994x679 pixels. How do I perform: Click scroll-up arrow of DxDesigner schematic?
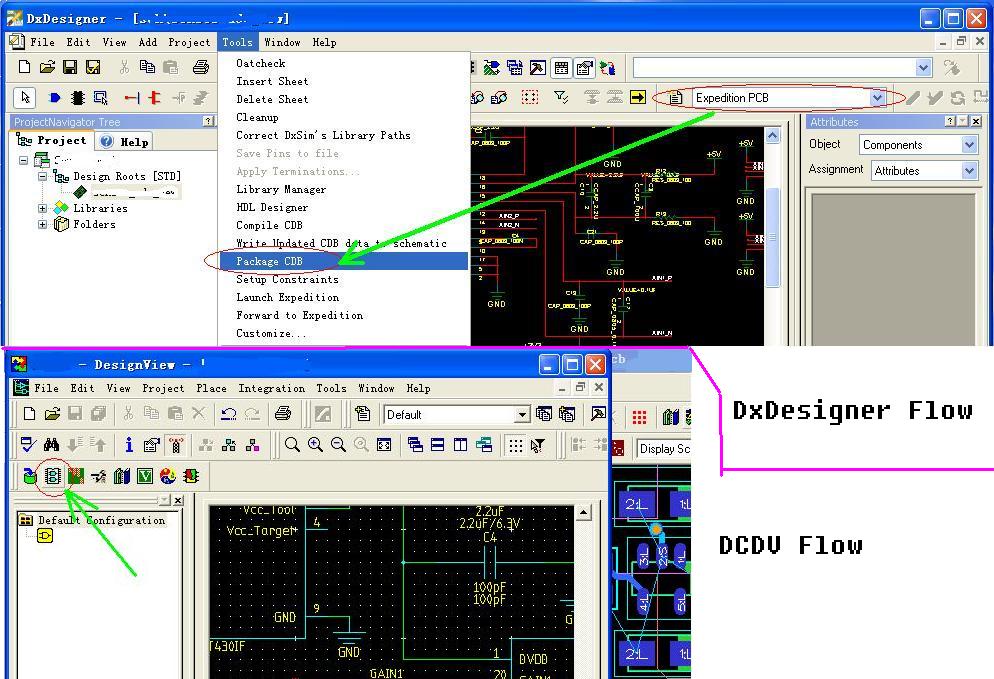click(772, 135)
